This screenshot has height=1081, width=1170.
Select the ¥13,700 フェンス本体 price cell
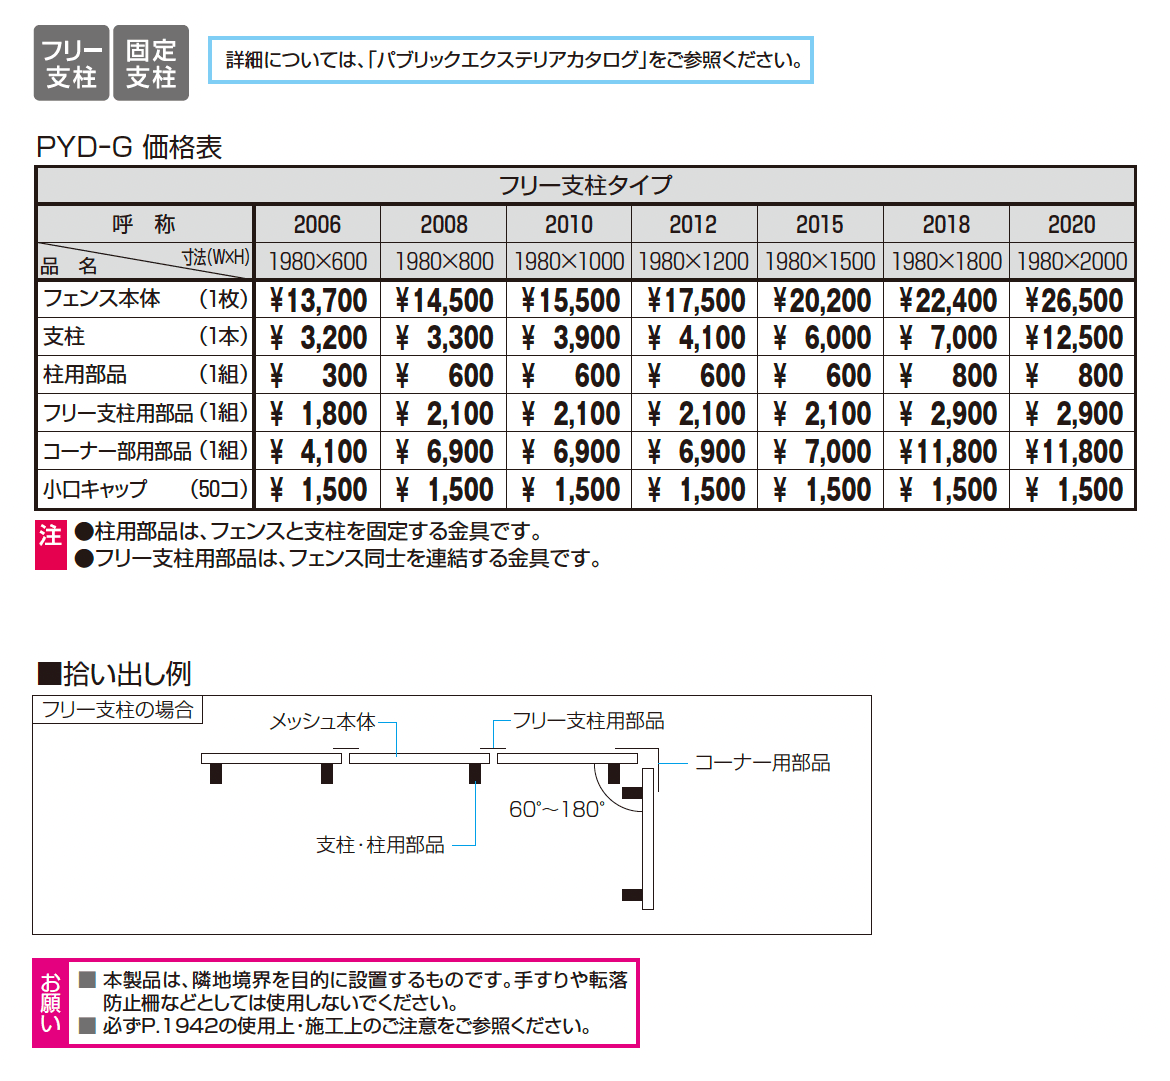(316, 299)
